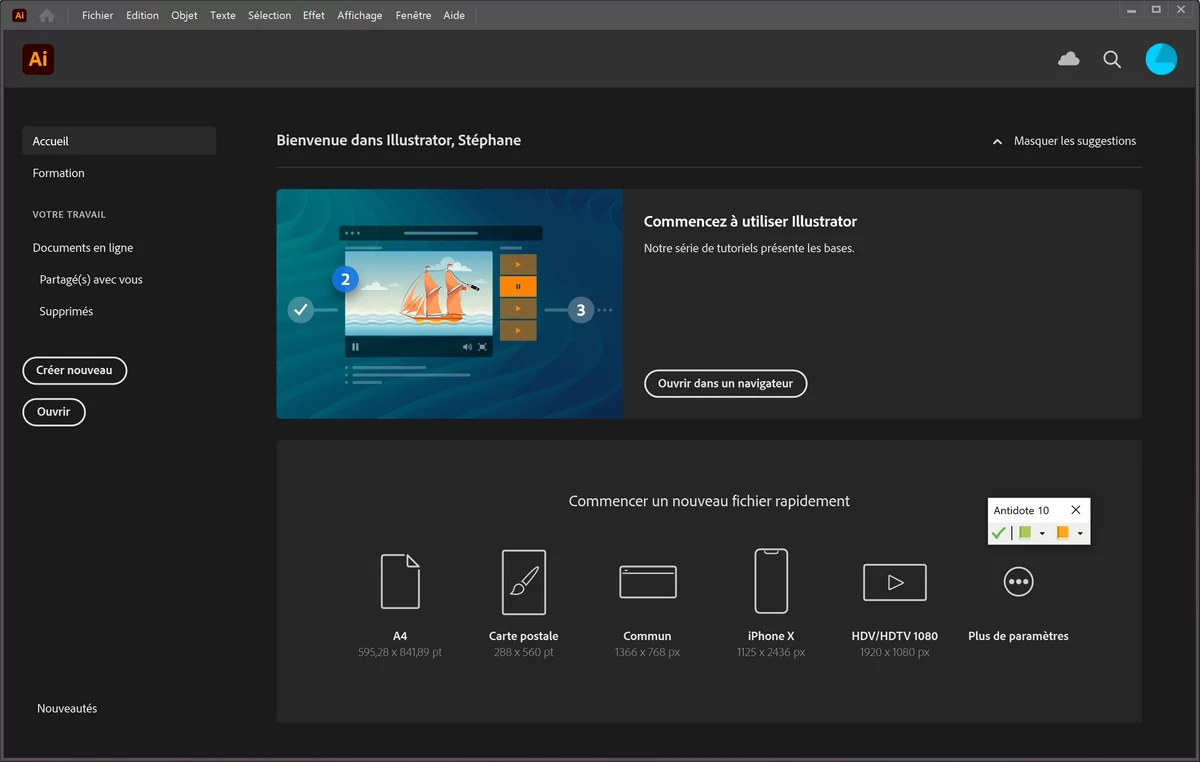Click the small Ai icon in title bar
1200x762 pixels.
(x=19, y=15)
